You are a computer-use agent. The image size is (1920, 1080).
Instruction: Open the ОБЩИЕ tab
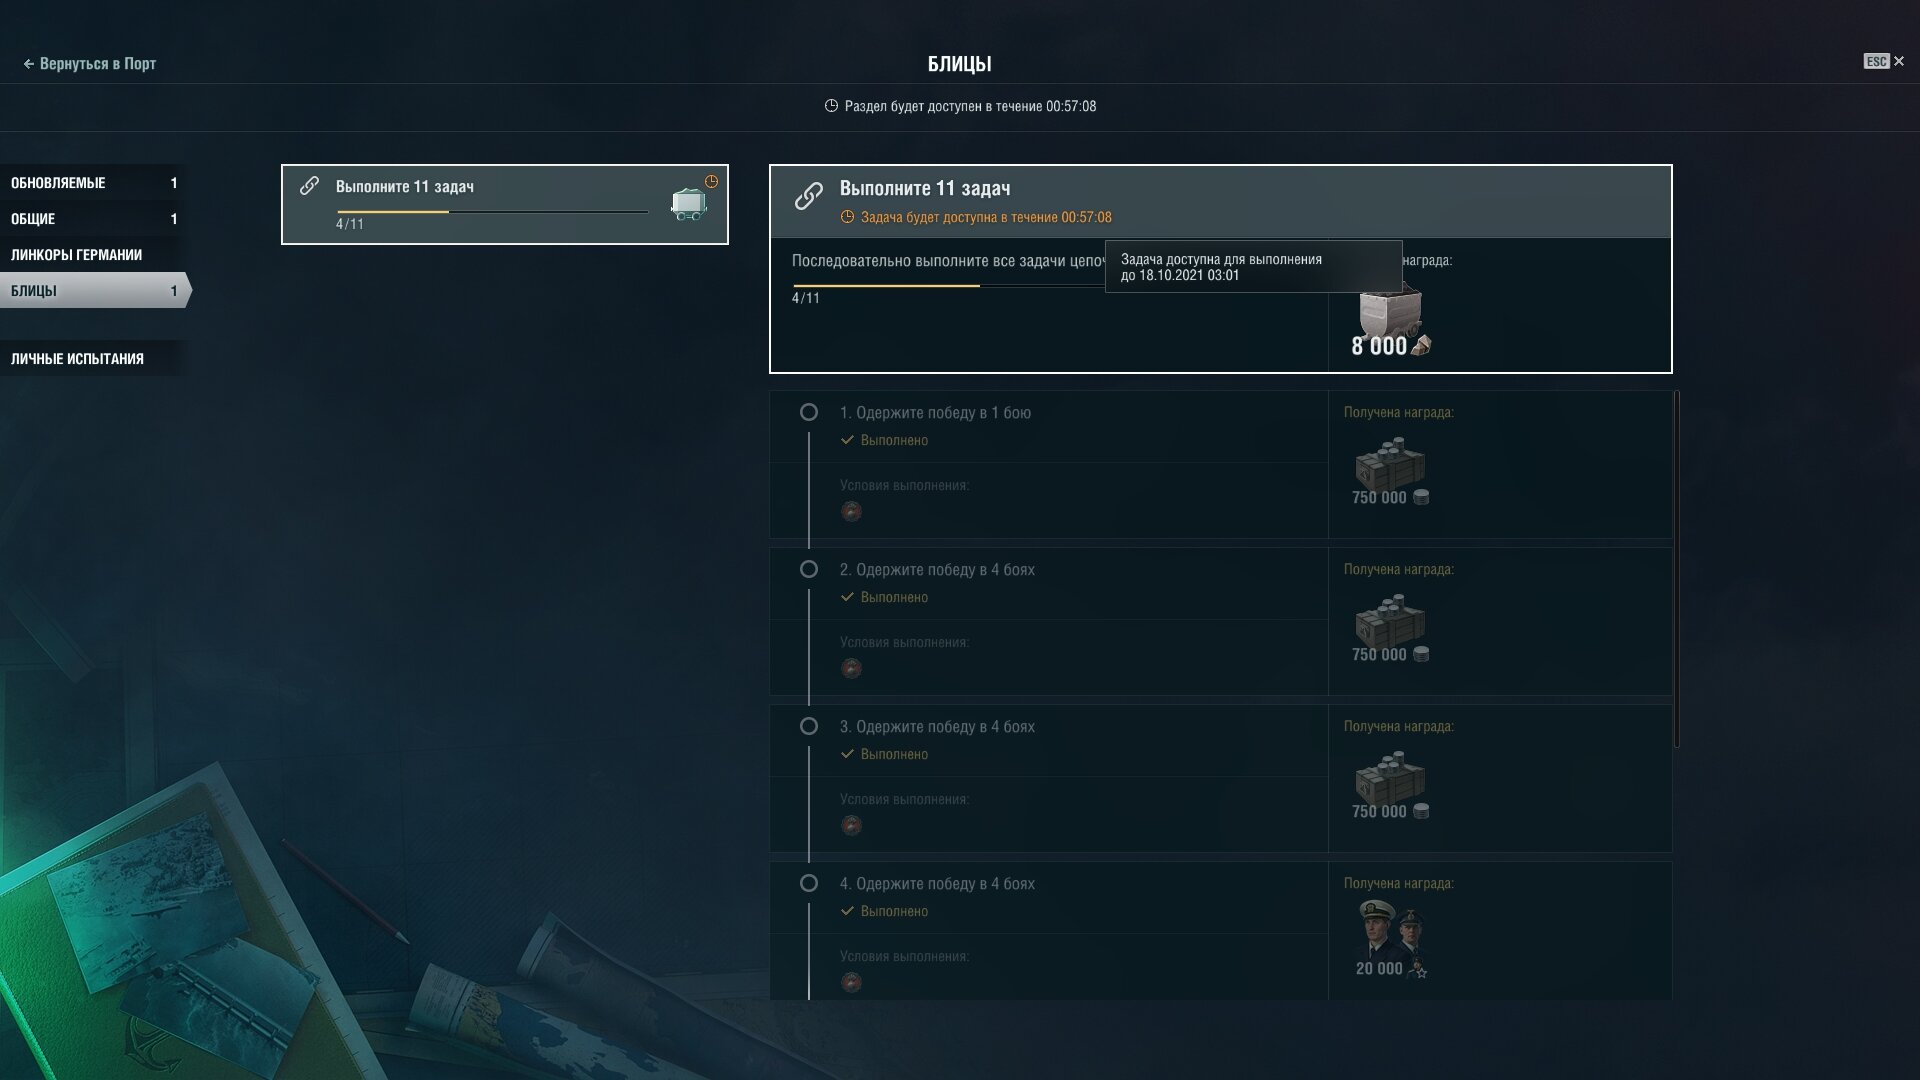93,219
